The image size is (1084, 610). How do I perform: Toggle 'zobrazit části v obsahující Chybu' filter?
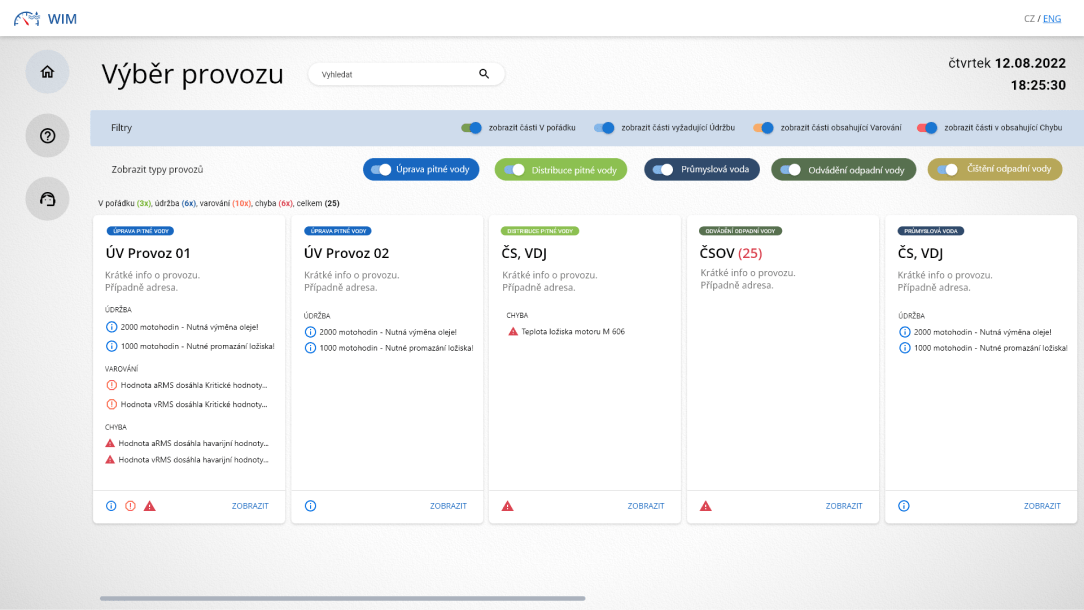click(x=927, y=128)
